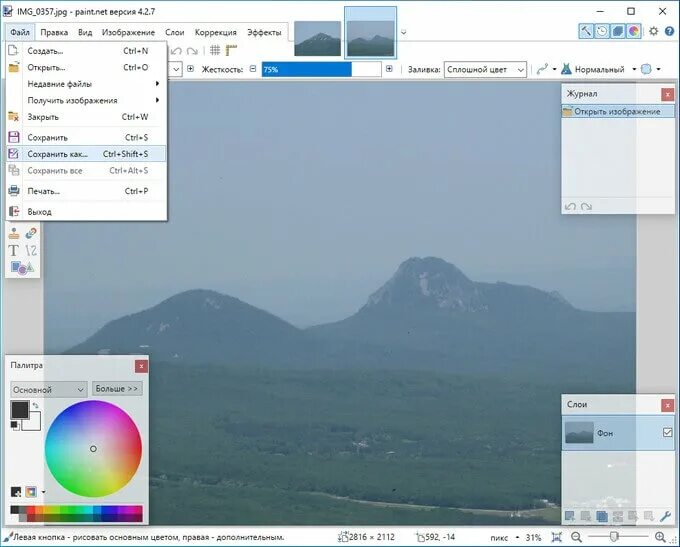Click the printer icon beside Печать
This screenshot has width=680, height=547.
(14, 190)
